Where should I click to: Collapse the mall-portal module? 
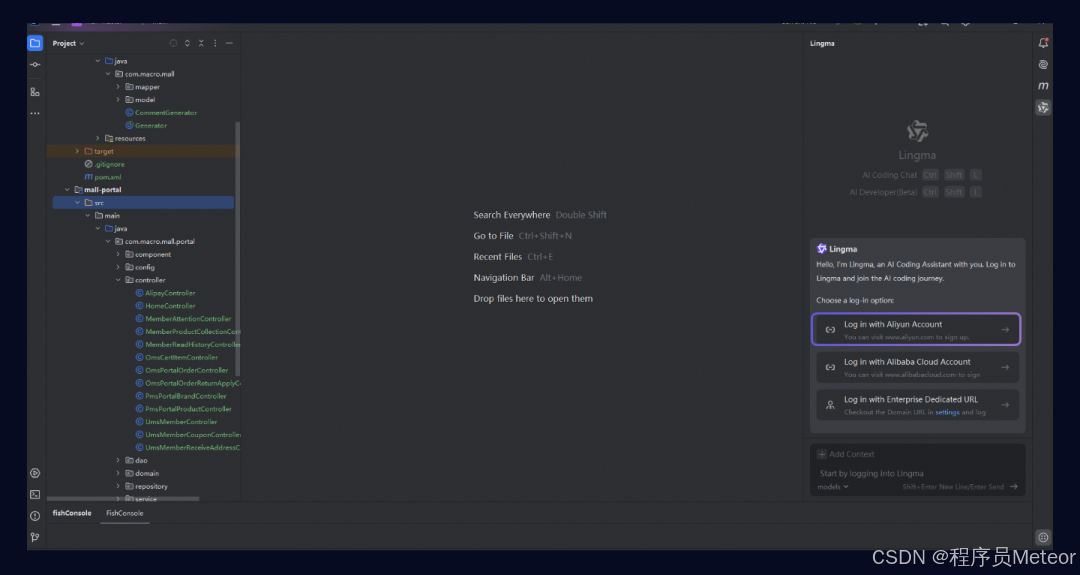click(x=67, y=190)
